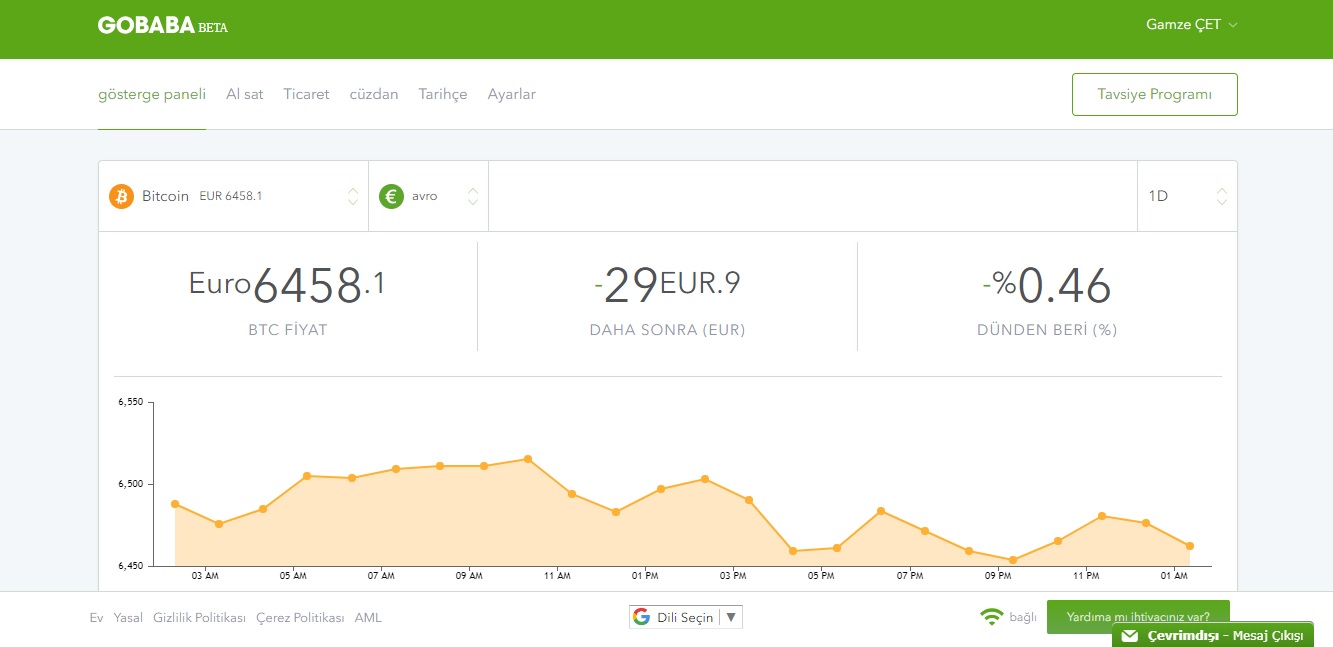Open the Çerez Politikası link
The height and width of the screenshot is (647, 1333).
(300, 618)
